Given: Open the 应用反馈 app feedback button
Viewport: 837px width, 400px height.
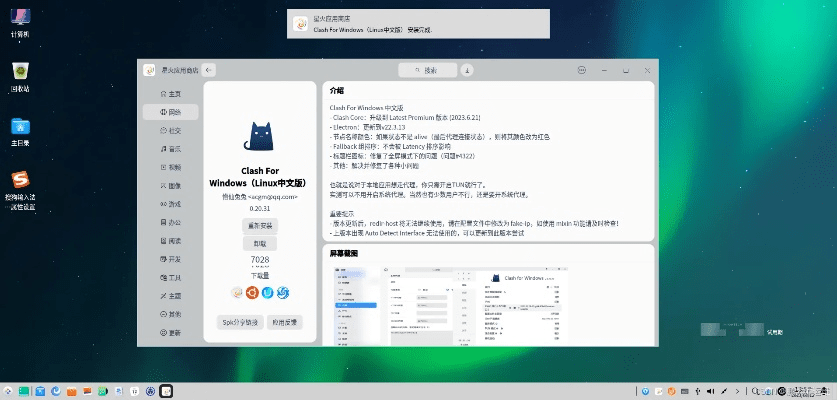Looking at the screenshot, I should coord(285,322).
